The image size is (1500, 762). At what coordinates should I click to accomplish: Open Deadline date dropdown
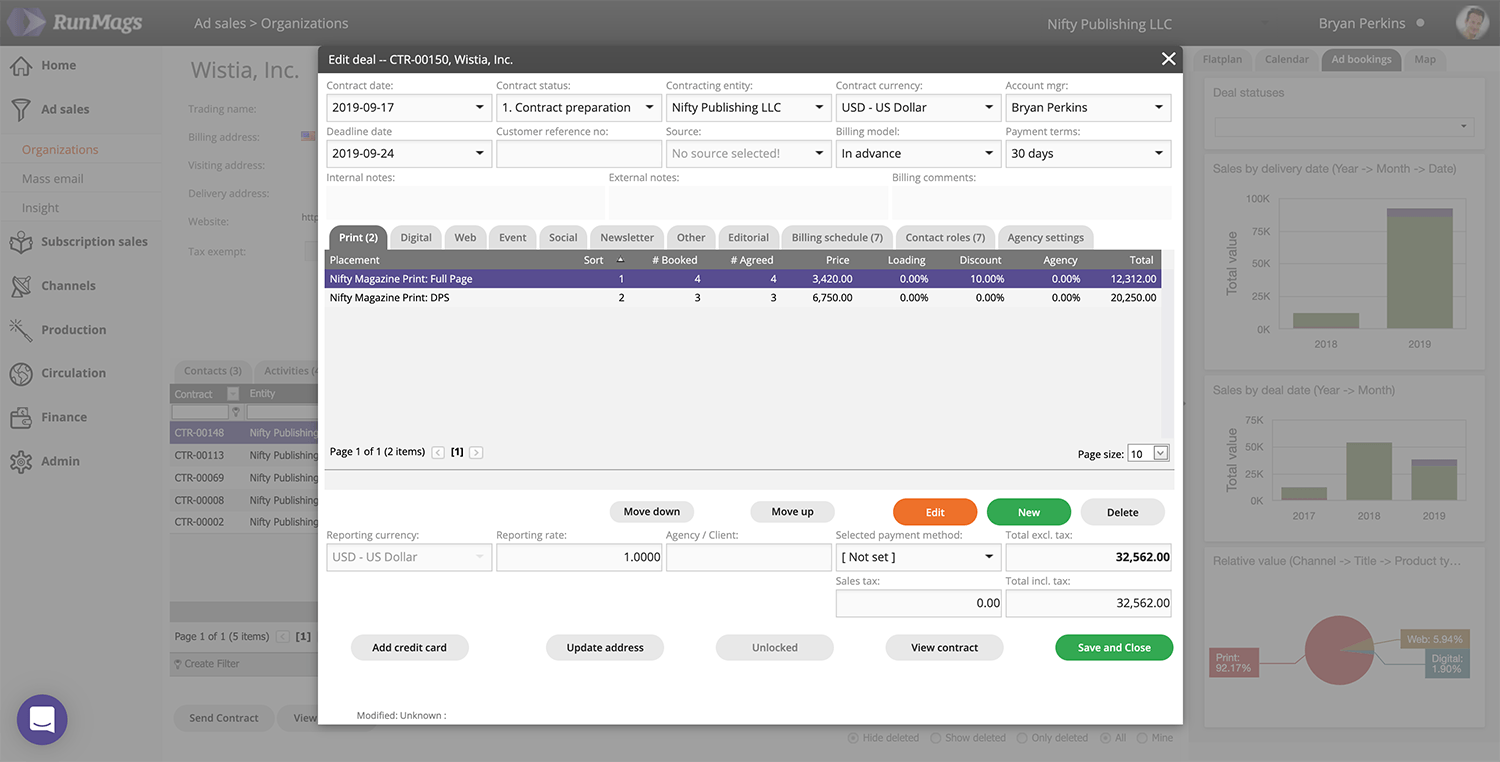pos(479,154)
